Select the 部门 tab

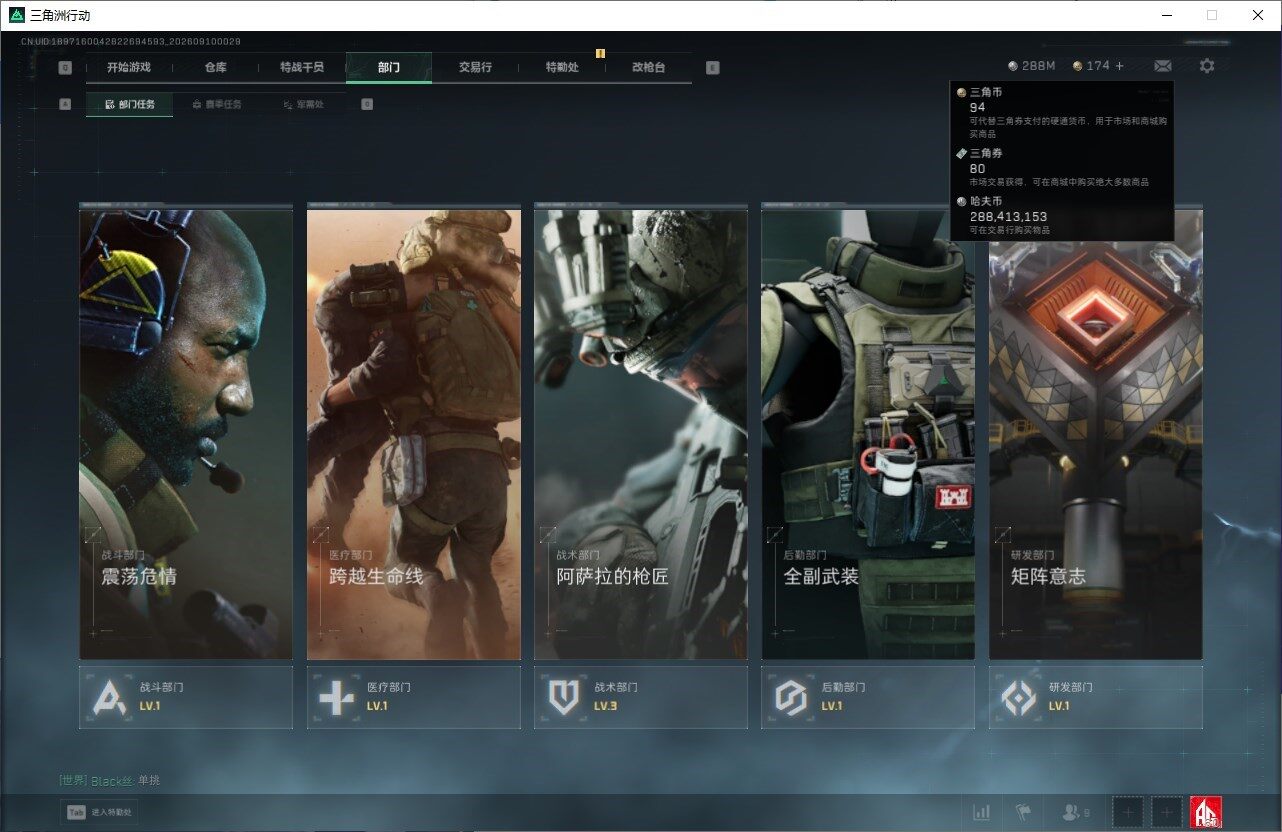click(x=389, y=67)
